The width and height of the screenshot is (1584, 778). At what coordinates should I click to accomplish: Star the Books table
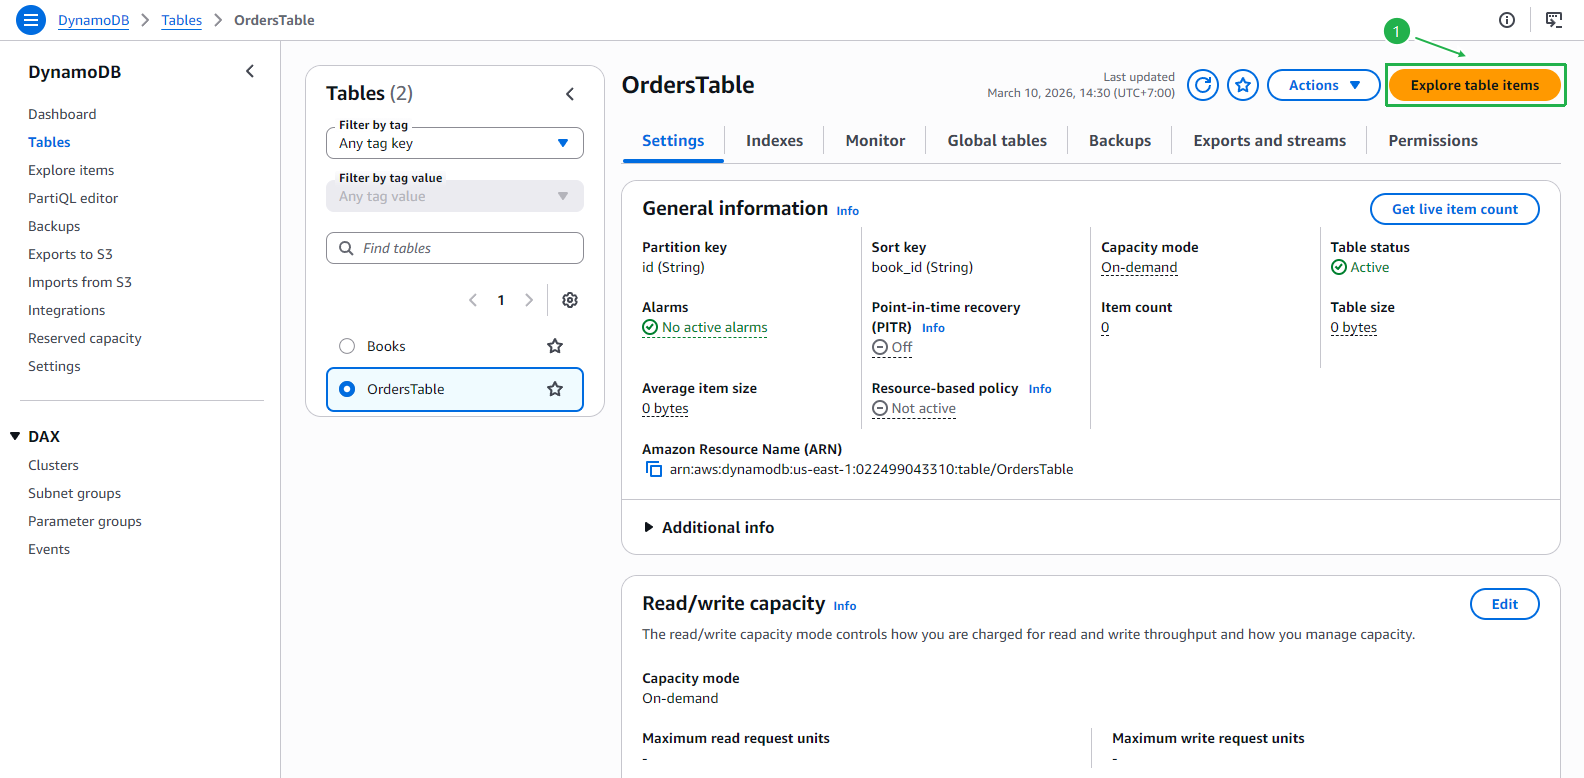click(555, 346)
